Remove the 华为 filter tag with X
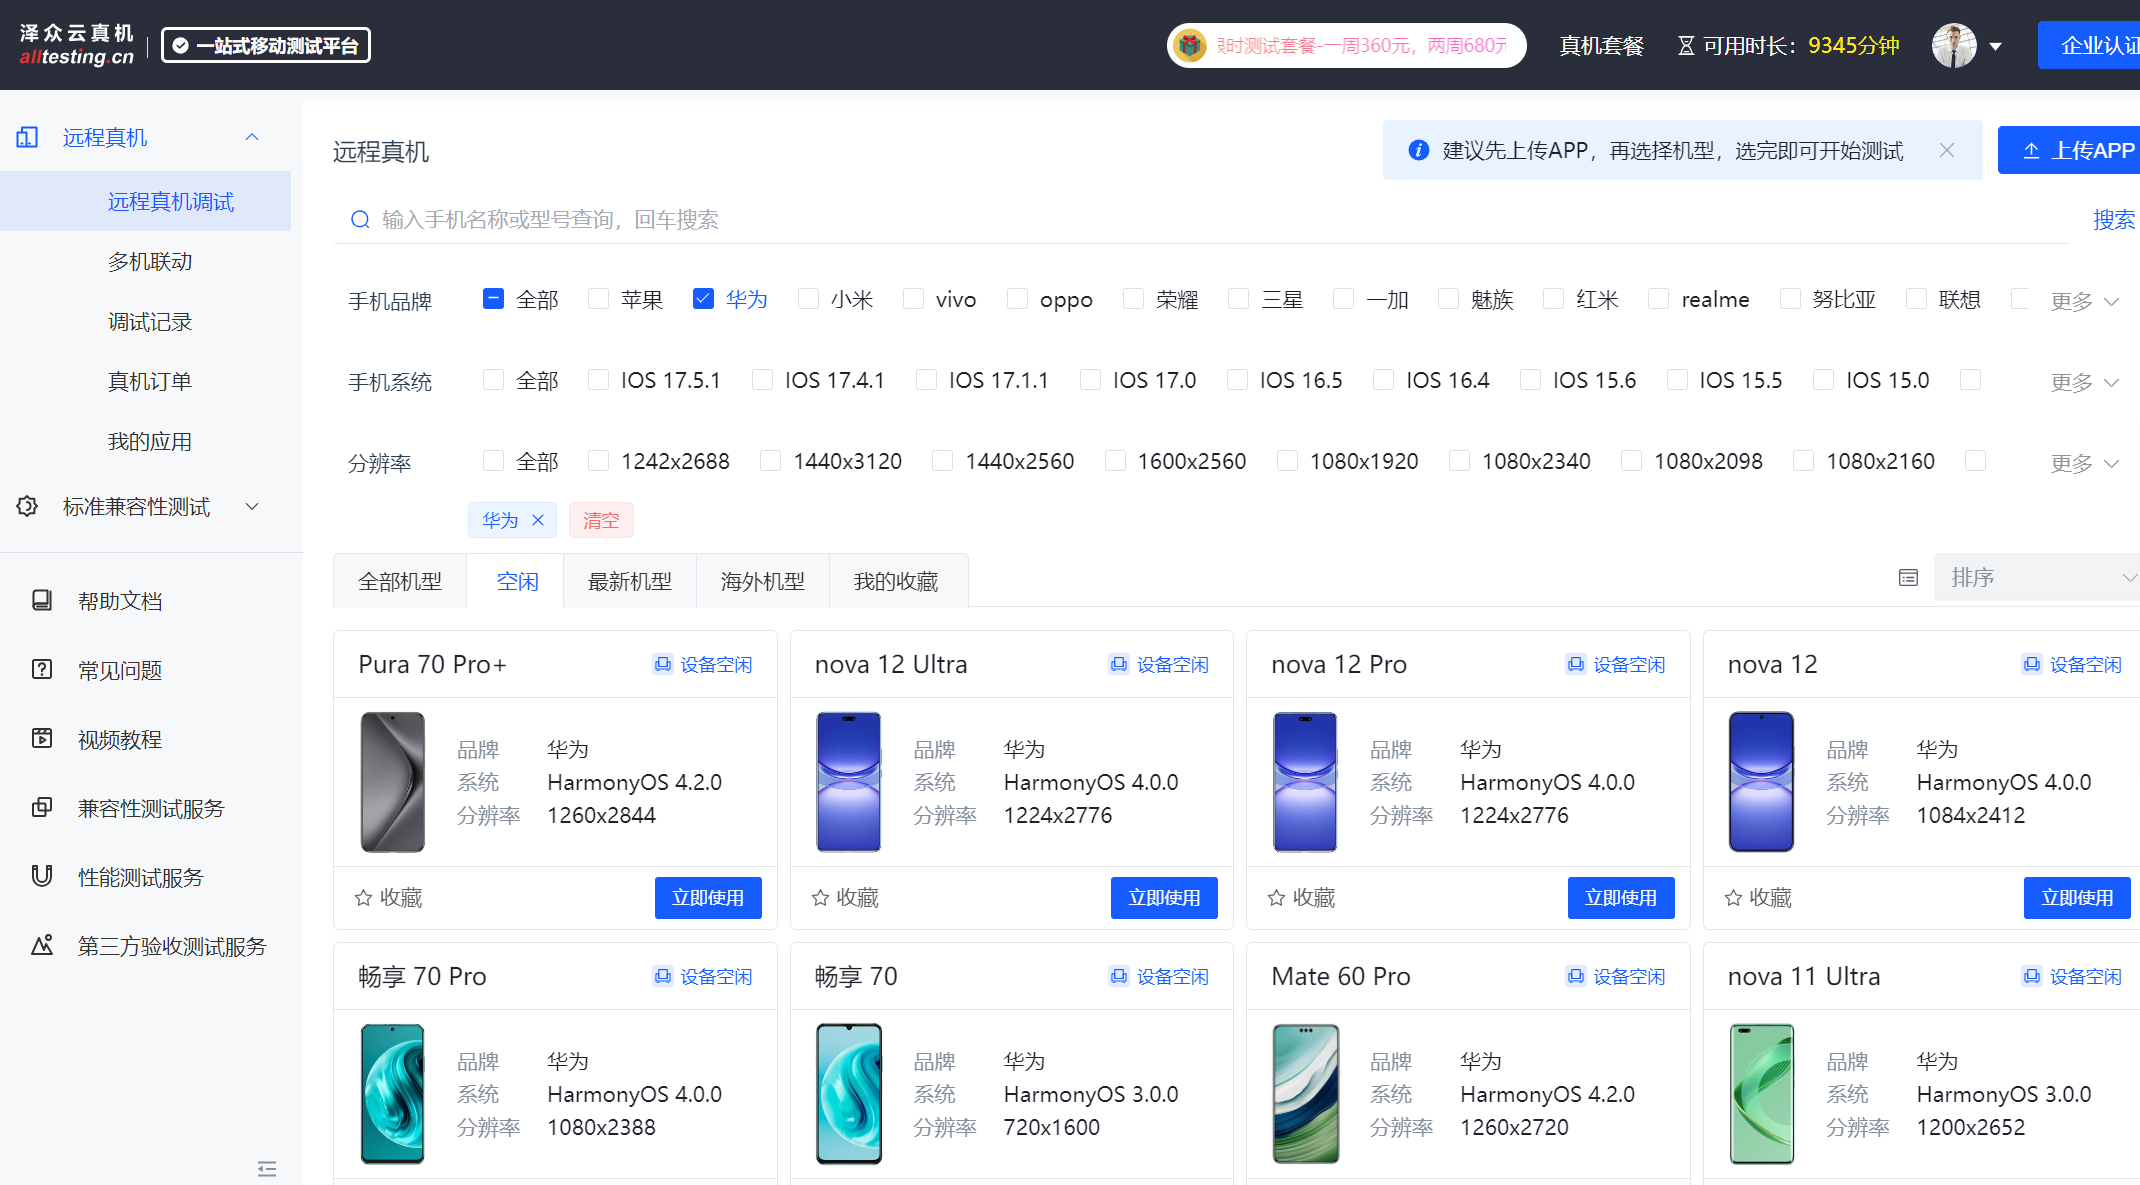This screenshot has width=2140, height=1185. pyautogui.click(x=538, y=520)
